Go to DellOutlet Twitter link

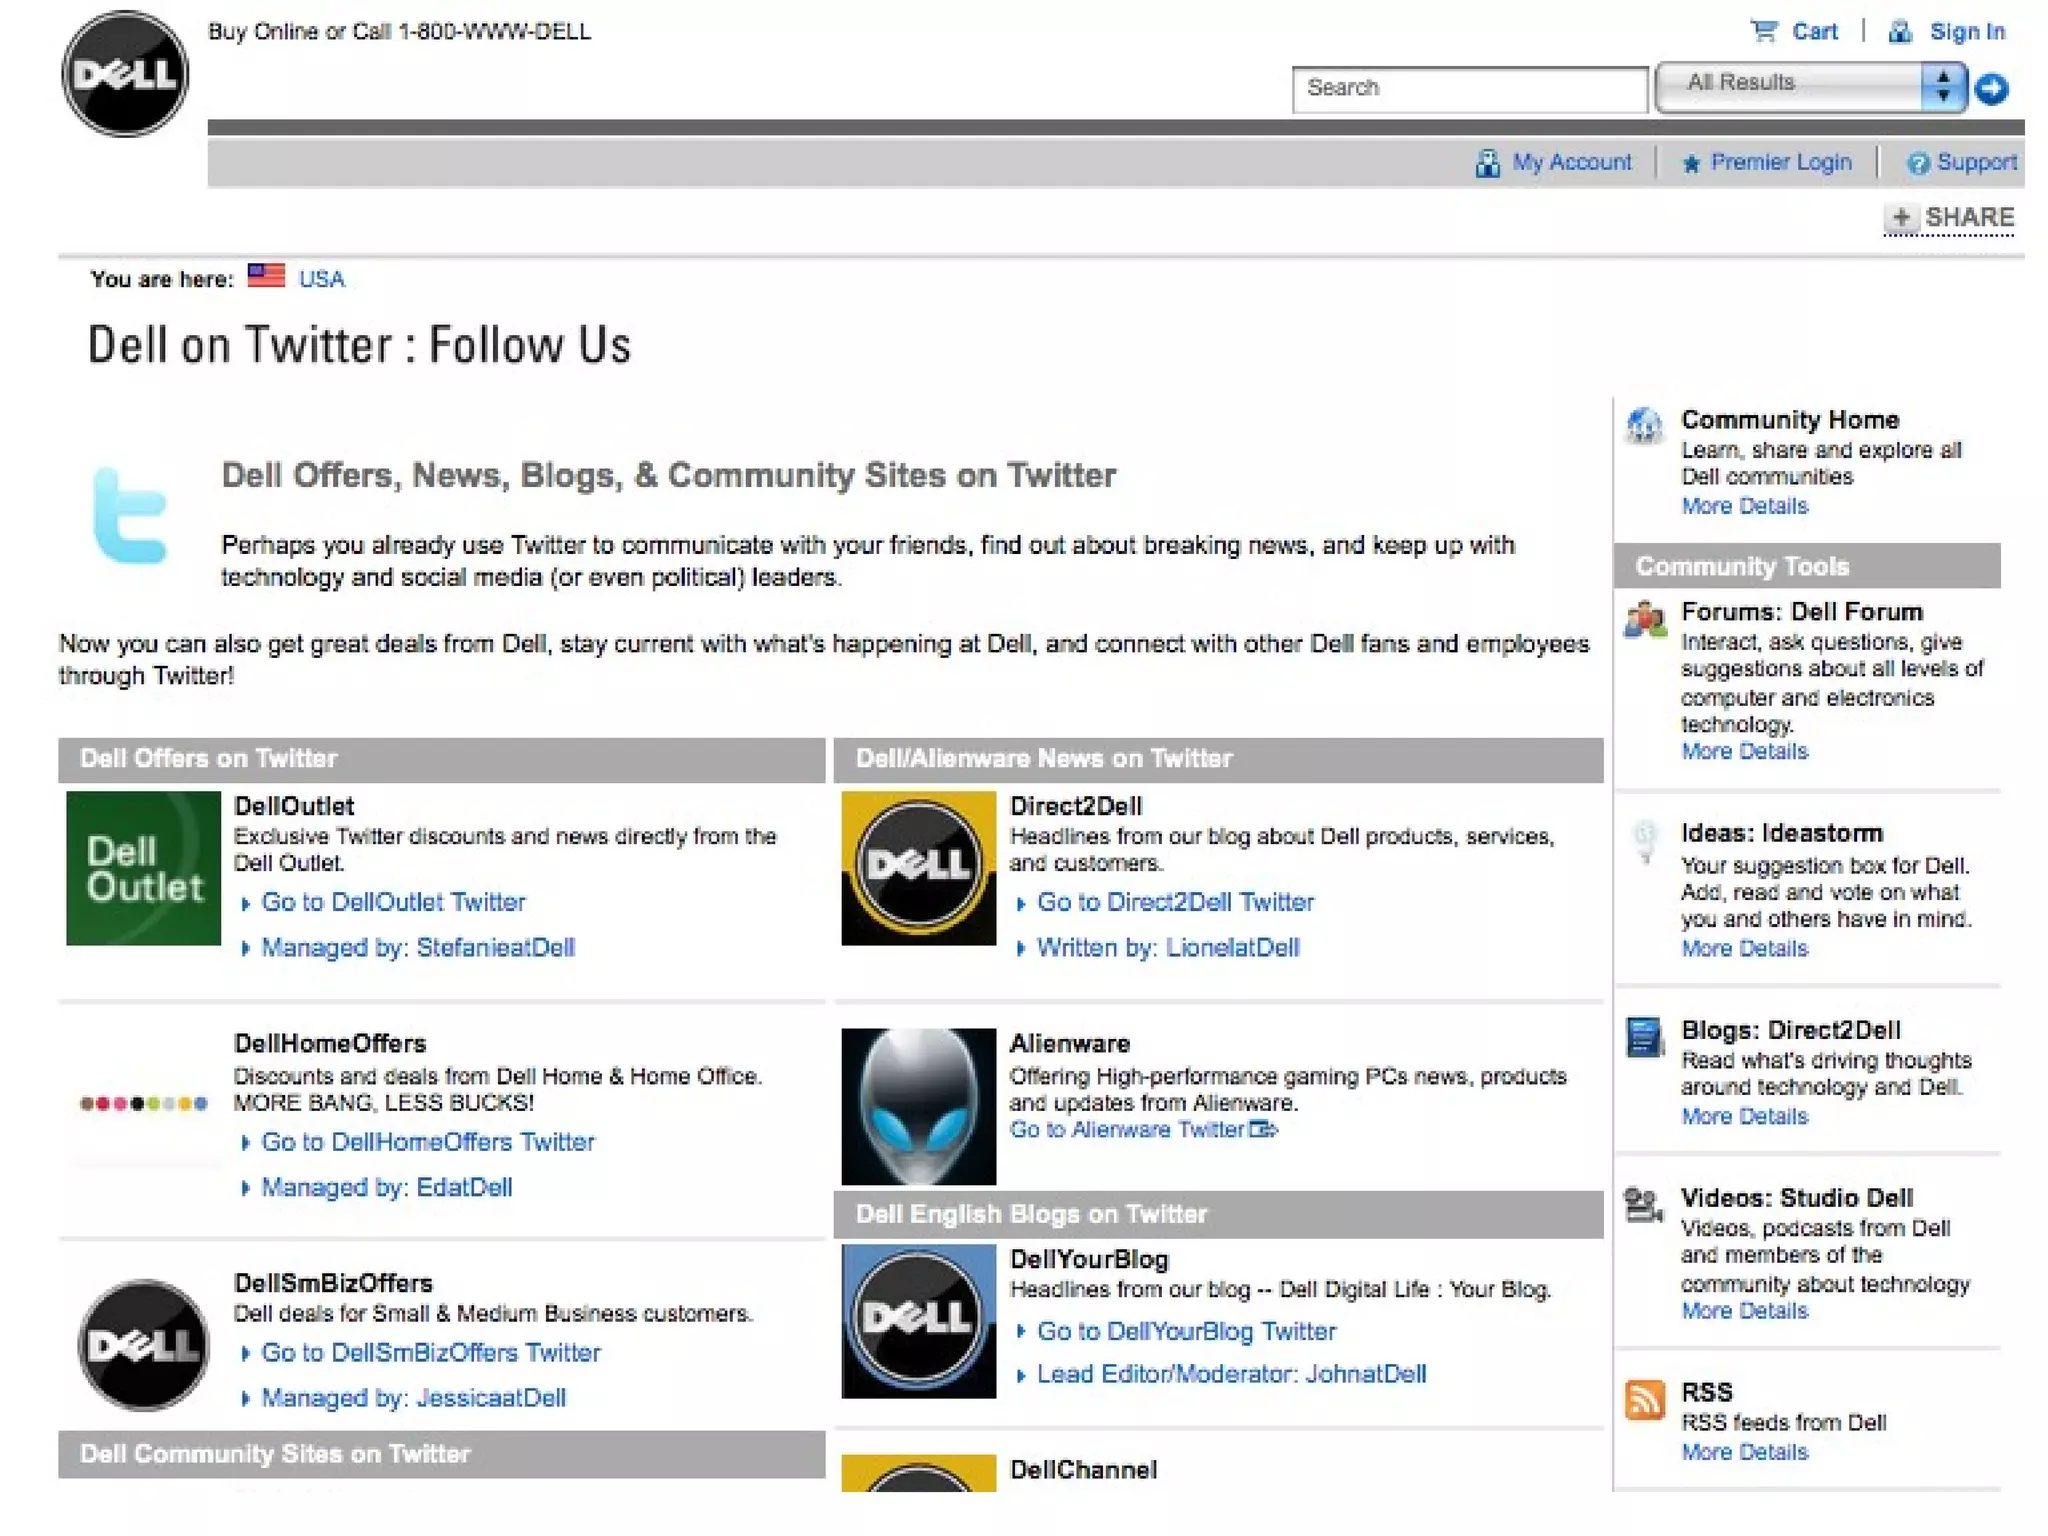[393, 902]
